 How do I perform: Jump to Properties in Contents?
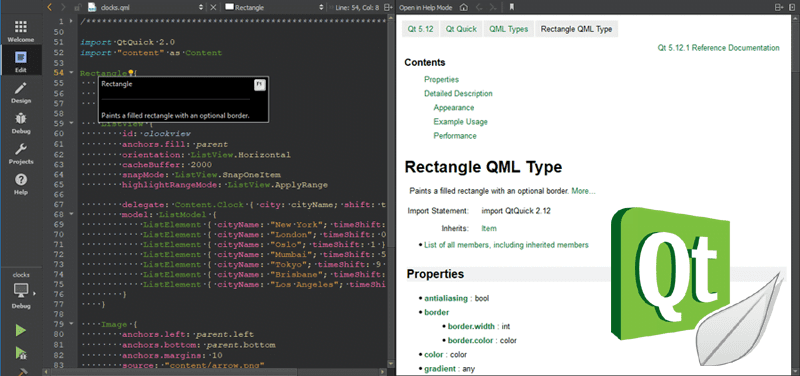click(441, 80)
